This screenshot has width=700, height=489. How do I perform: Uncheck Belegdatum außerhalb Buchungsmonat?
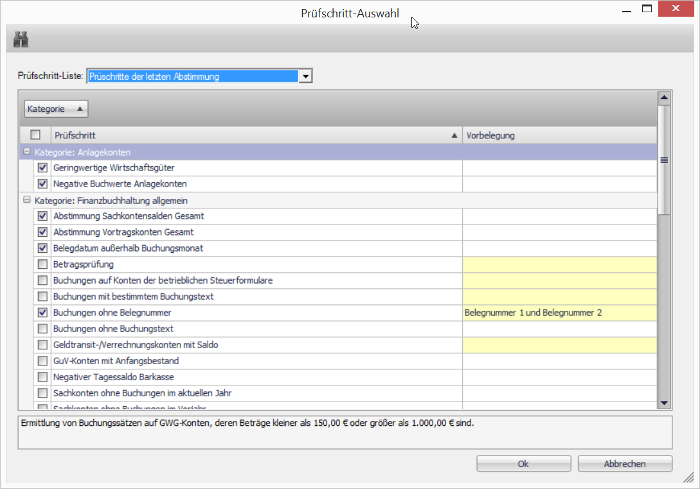coord(42,248)
